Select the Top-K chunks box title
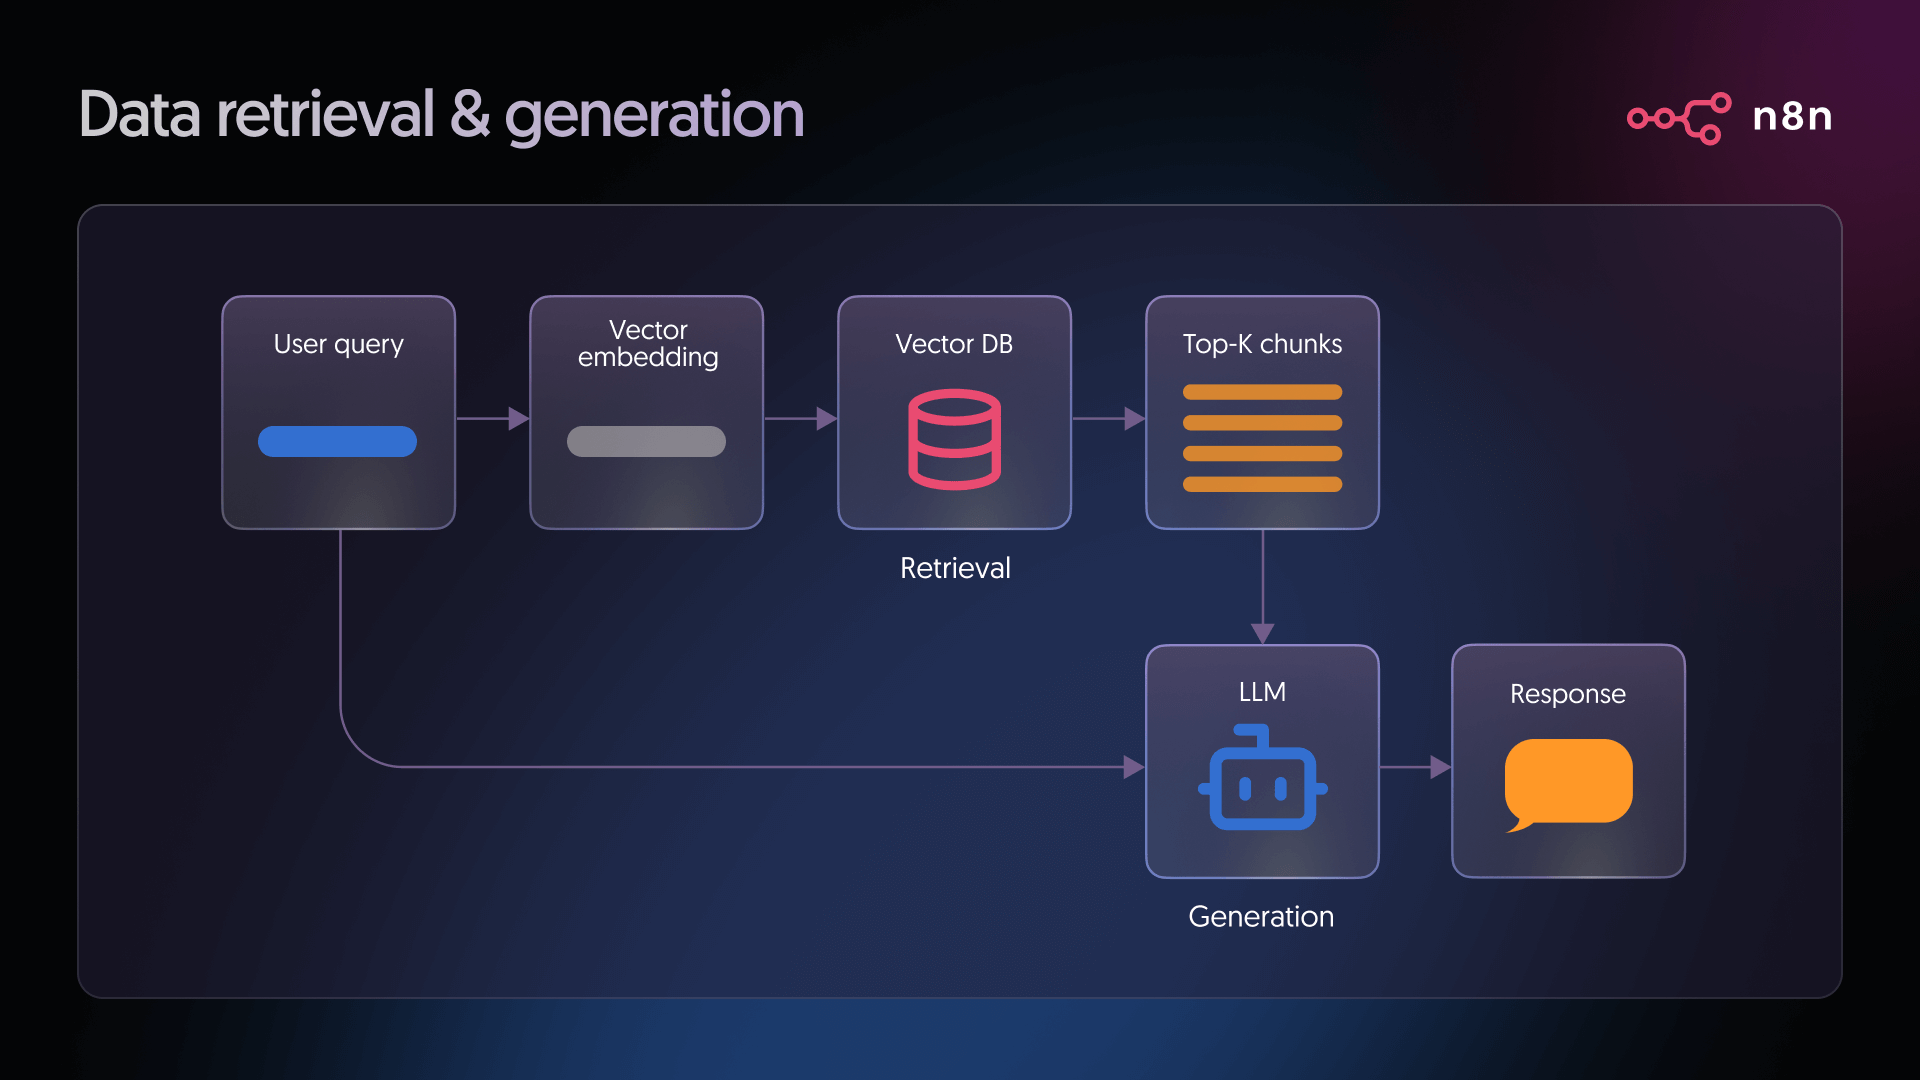 [1262, 344]
